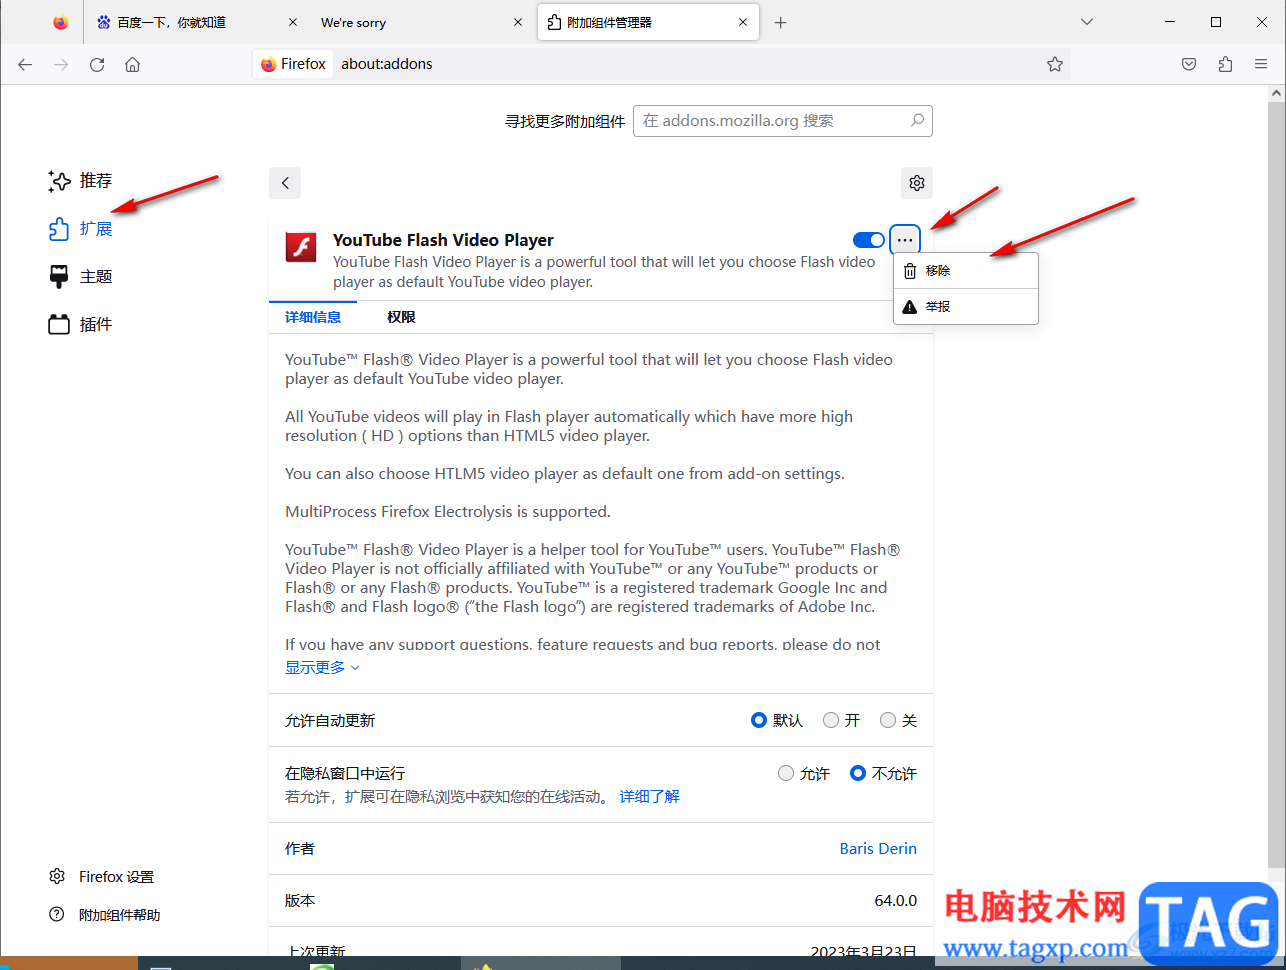Click the Firefox identity box in address bar
1286x970 pixels.
pyautogui.click(x=293, y=64)
